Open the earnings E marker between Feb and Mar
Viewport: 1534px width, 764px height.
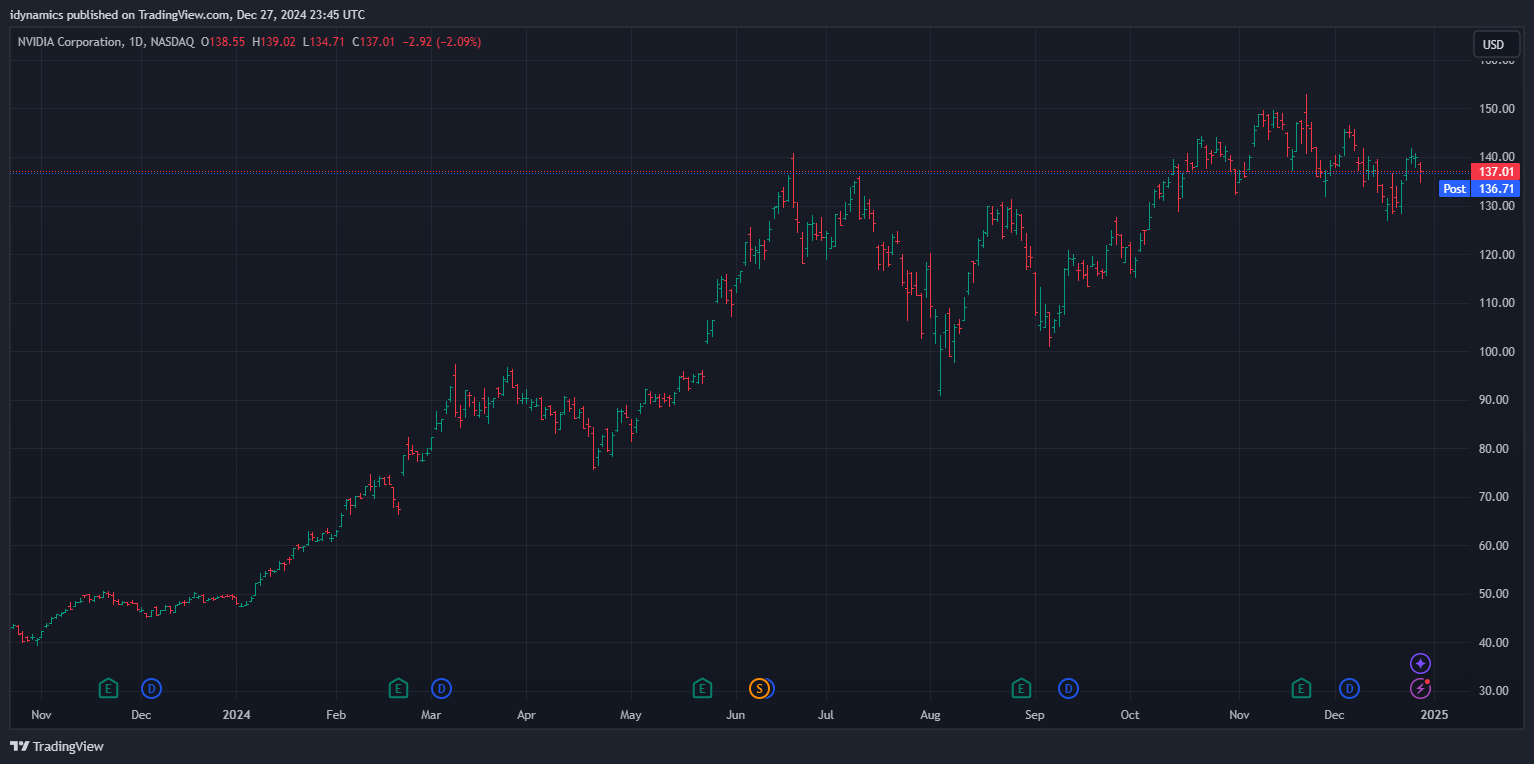point(398,688)
